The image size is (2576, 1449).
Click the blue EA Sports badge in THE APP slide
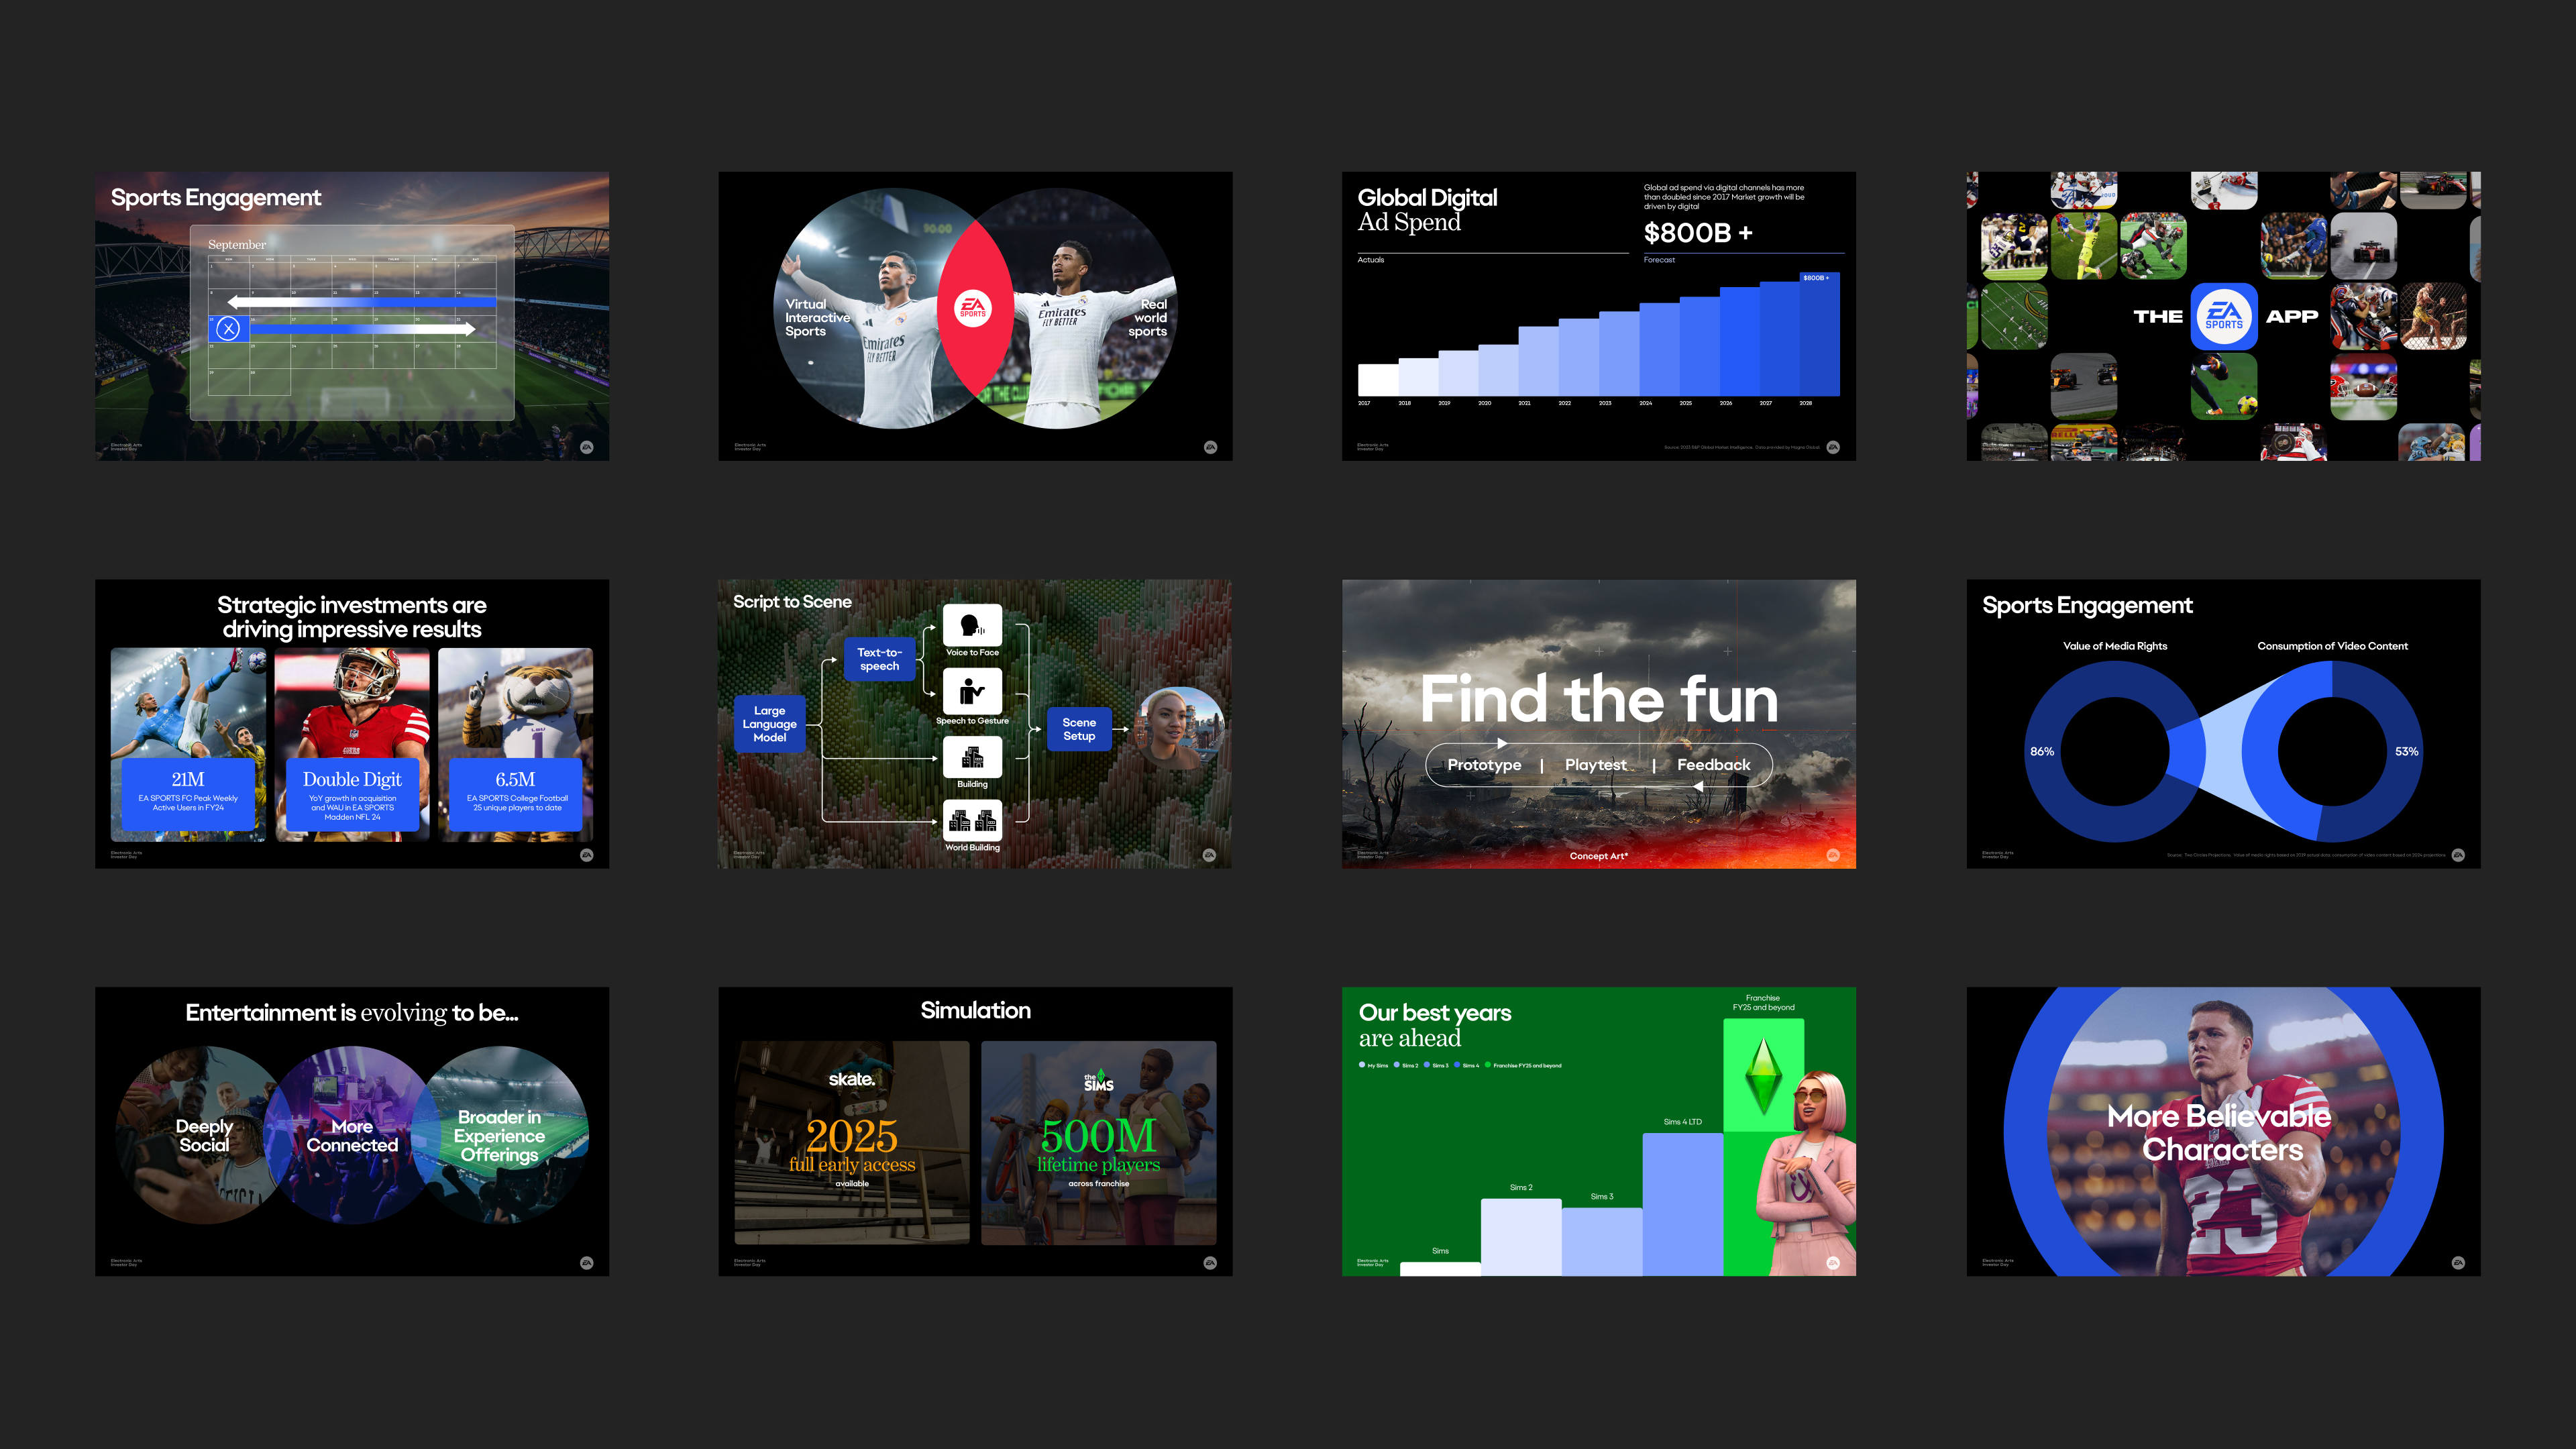(2224, 316)
